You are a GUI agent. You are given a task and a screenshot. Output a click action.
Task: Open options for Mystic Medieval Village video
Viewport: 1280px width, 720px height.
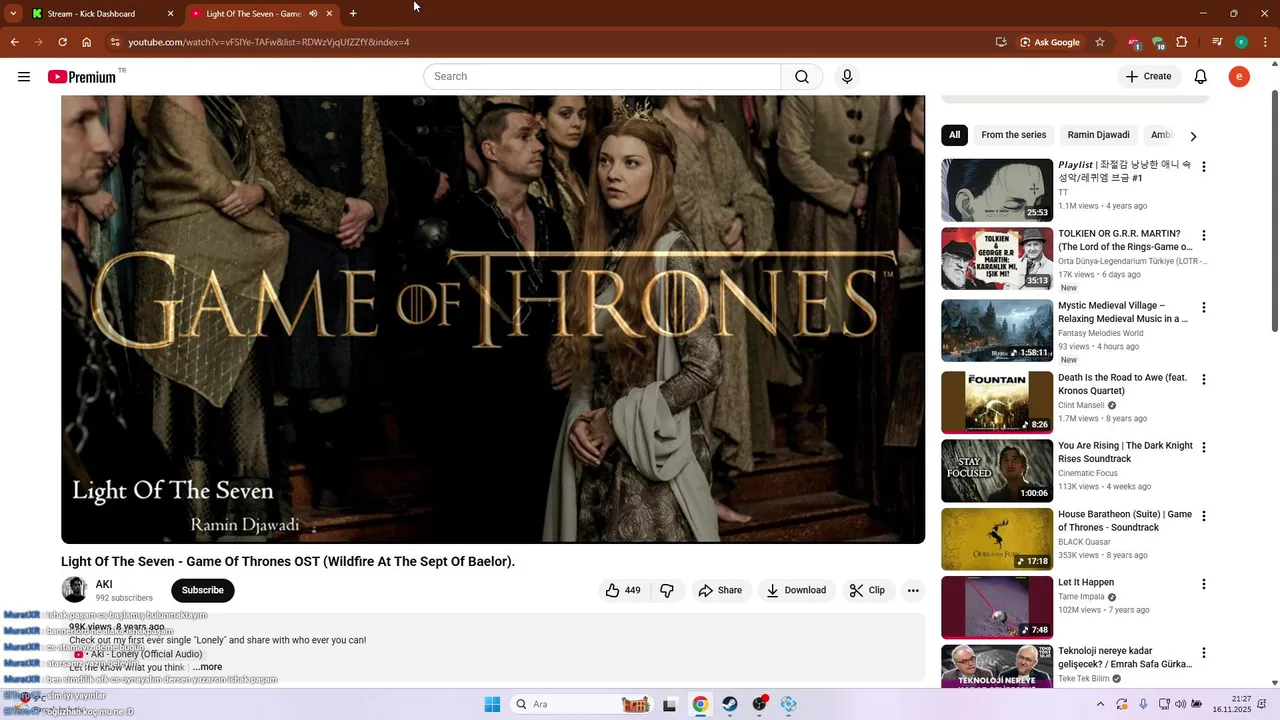coord(1204,308)
